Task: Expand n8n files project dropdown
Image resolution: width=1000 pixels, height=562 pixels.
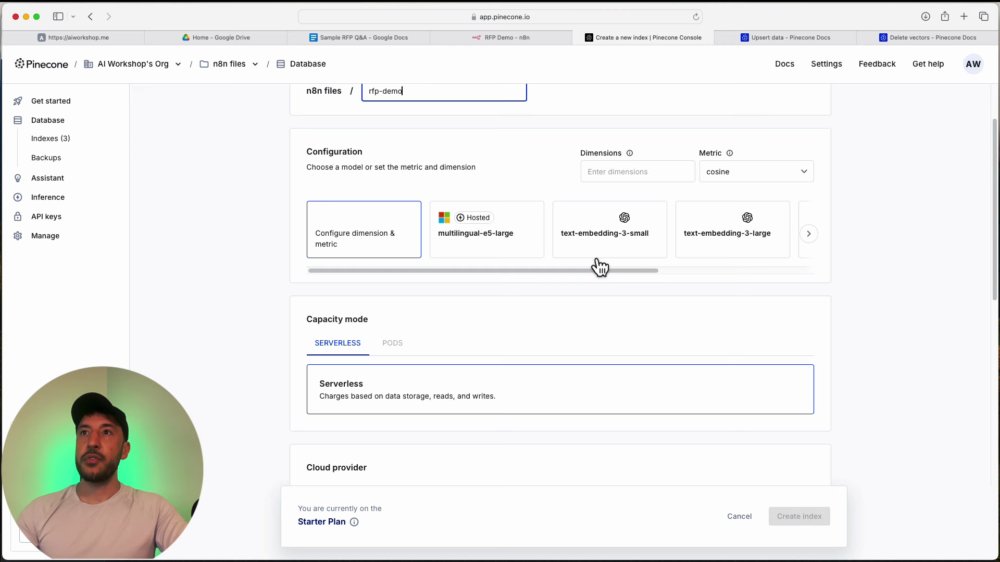Action: (255, 64)
